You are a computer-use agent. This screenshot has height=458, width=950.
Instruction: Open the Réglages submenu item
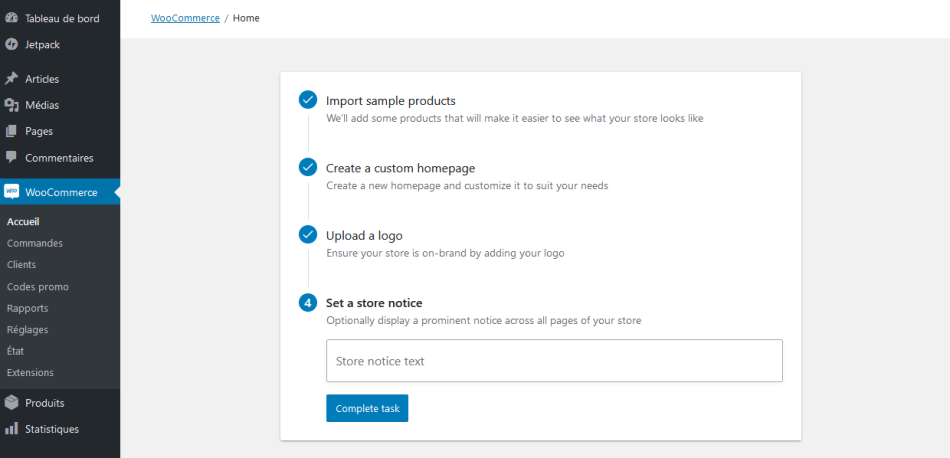(28, 330)
